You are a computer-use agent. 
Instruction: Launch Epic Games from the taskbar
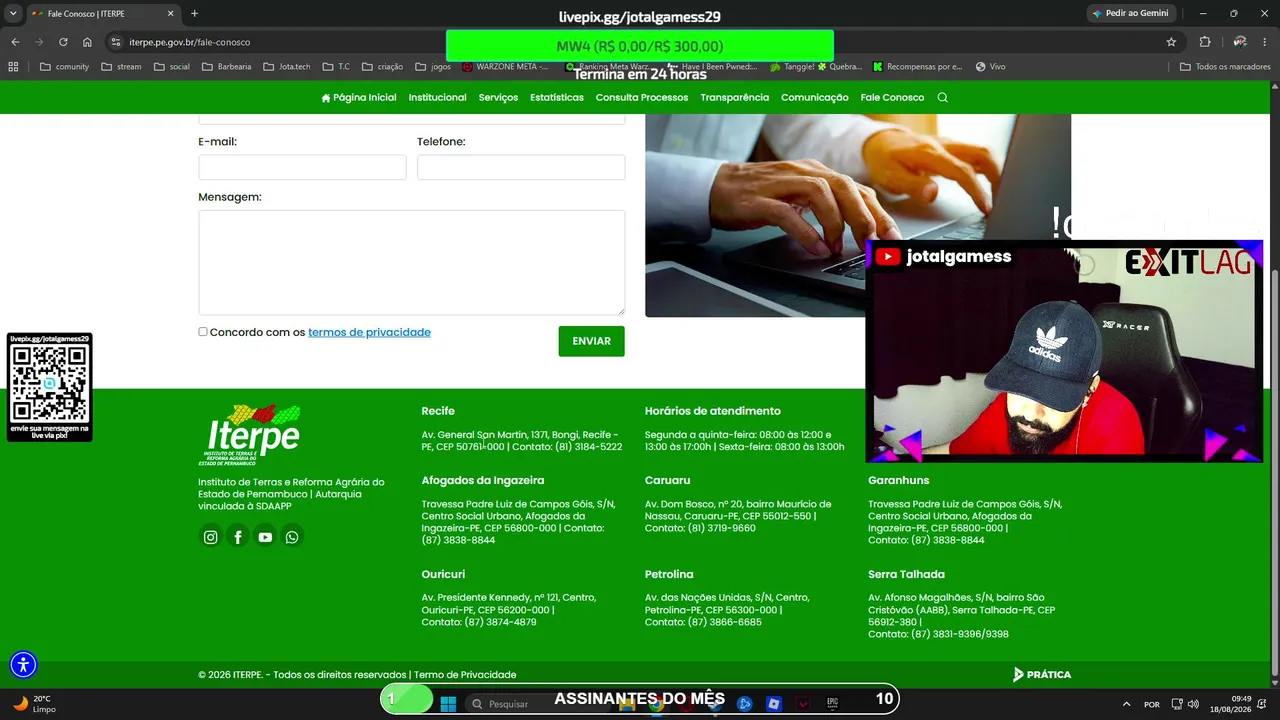832,703
